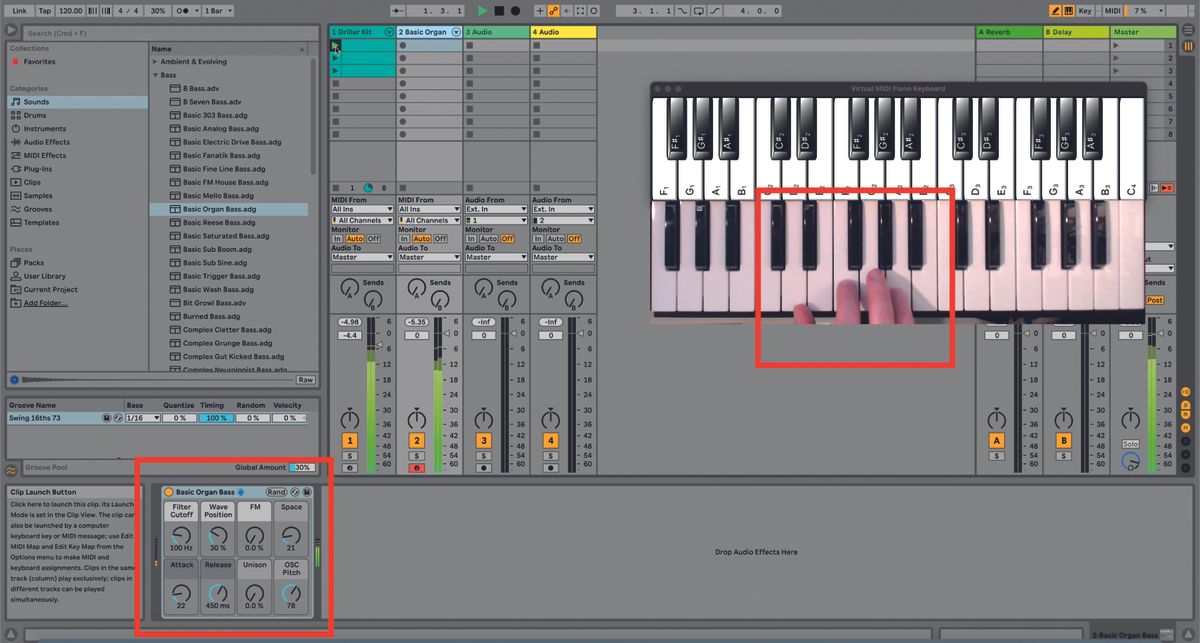This screenshot has width=1200, height=643.
Task: Set track 3 Monitor to In
Action: pos(470,239)
